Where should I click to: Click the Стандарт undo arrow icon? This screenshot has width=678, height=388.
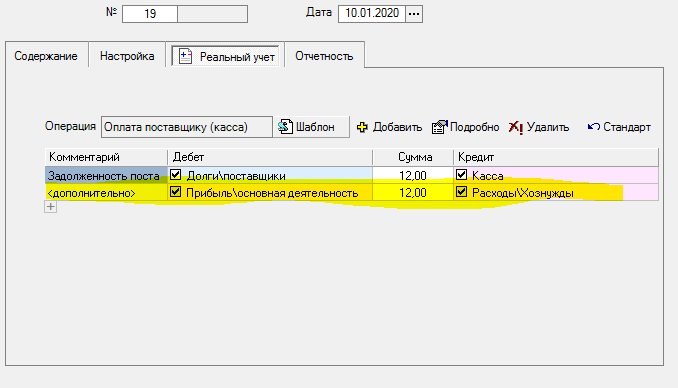pos(593,127)
